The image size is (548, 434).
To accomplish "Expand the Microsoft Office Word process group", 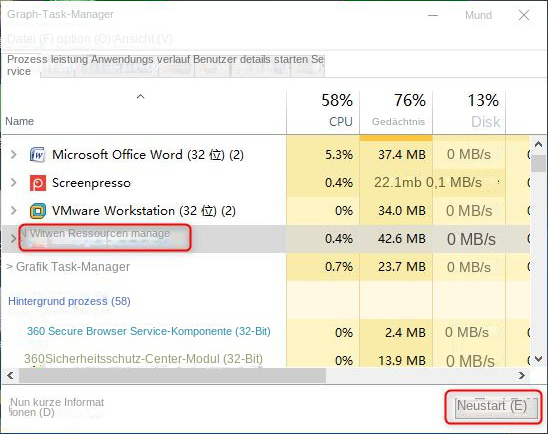I will [x=14, y=154].
